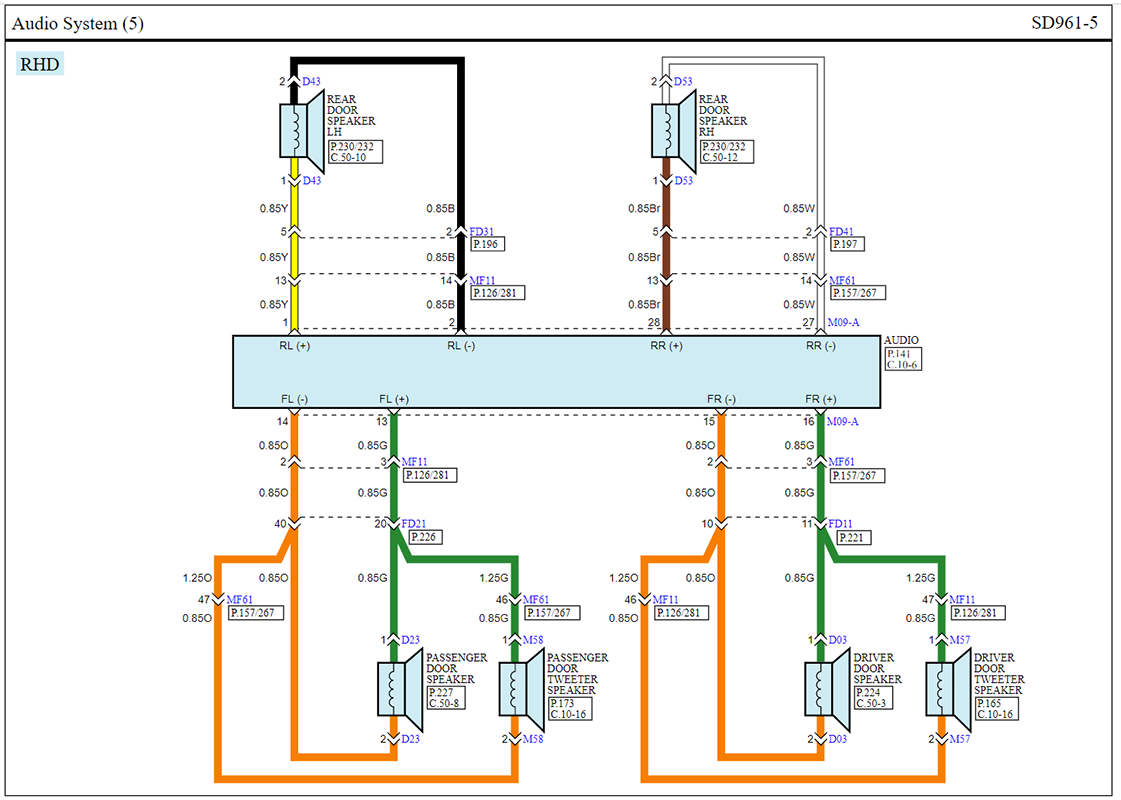Open D03 link at driver speaker pin 1
1121x800 pixels.
[837, 640]
